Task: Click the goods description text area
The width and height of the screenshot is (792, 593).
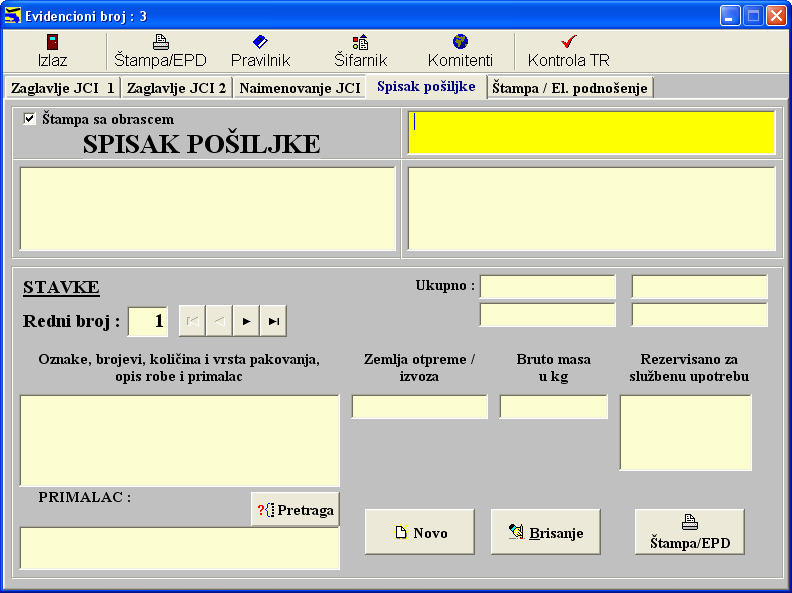Action: coord(179,440)
